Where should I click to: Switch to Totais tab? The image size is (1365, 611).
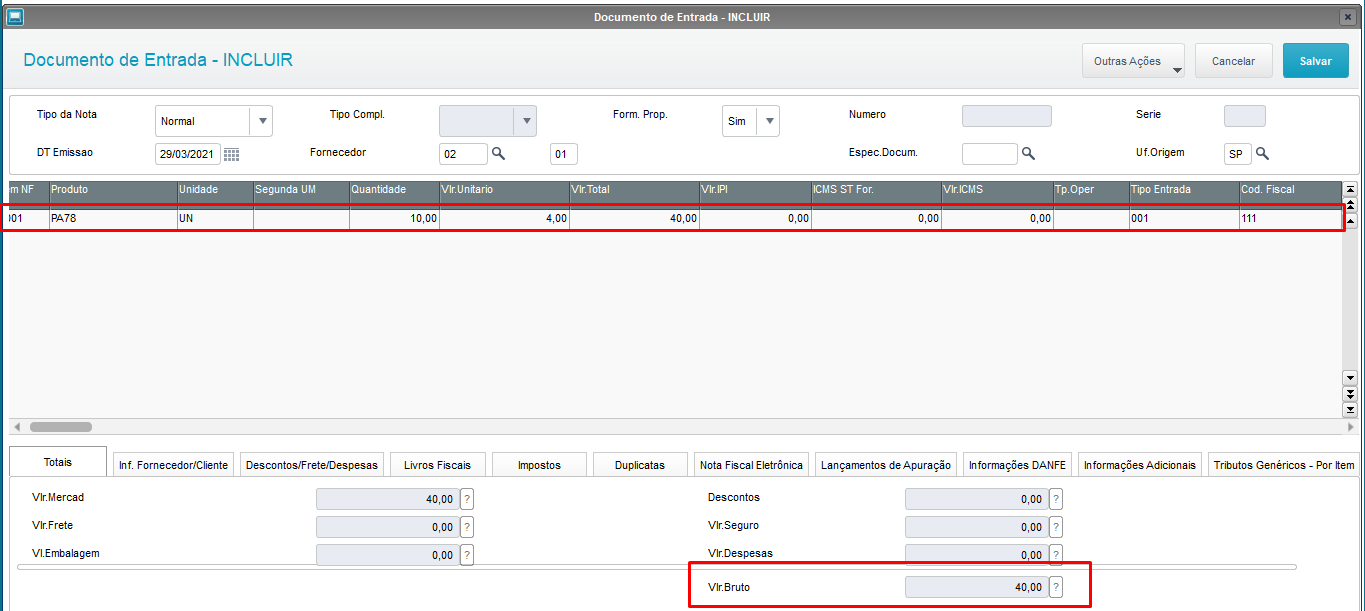tap(57, 463)
